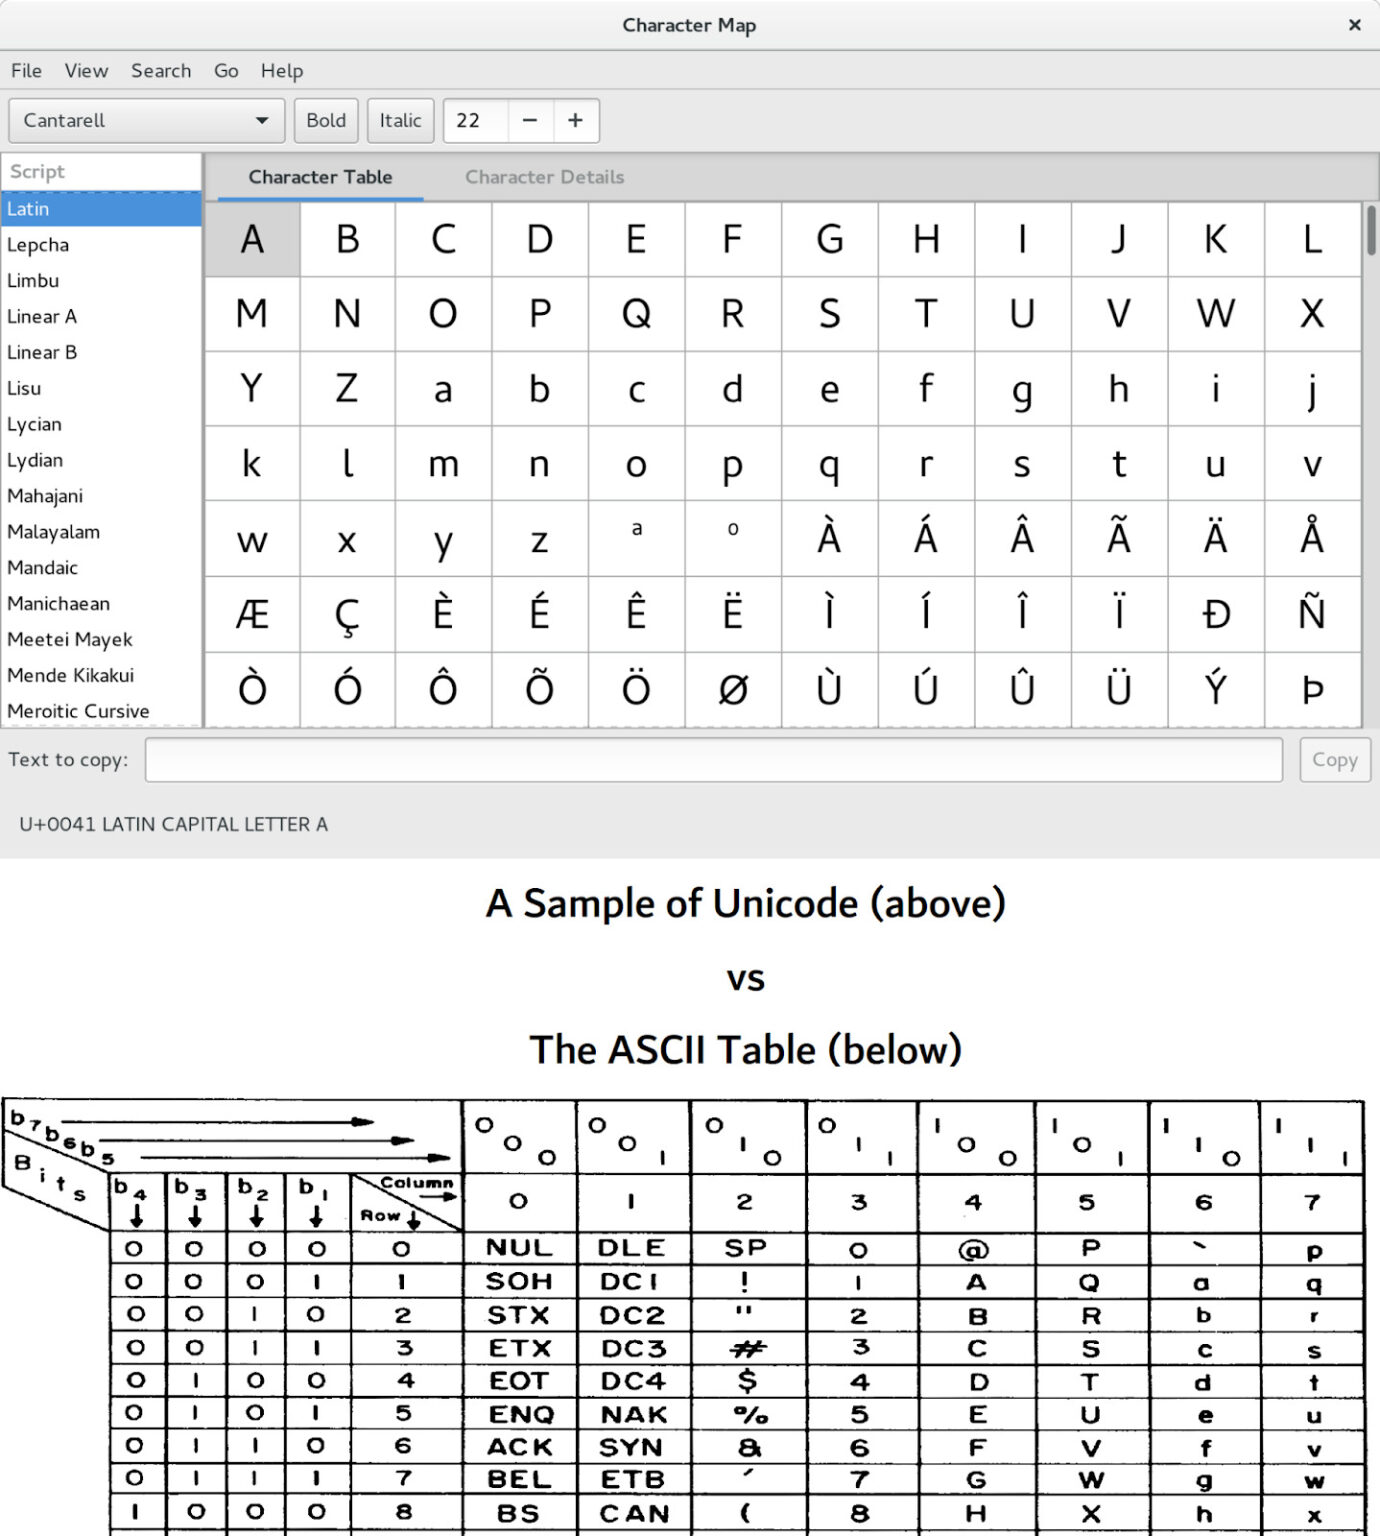Click inside the Text to copy field
Viewport: 1380px width, 1536px height.
point(714,760)
